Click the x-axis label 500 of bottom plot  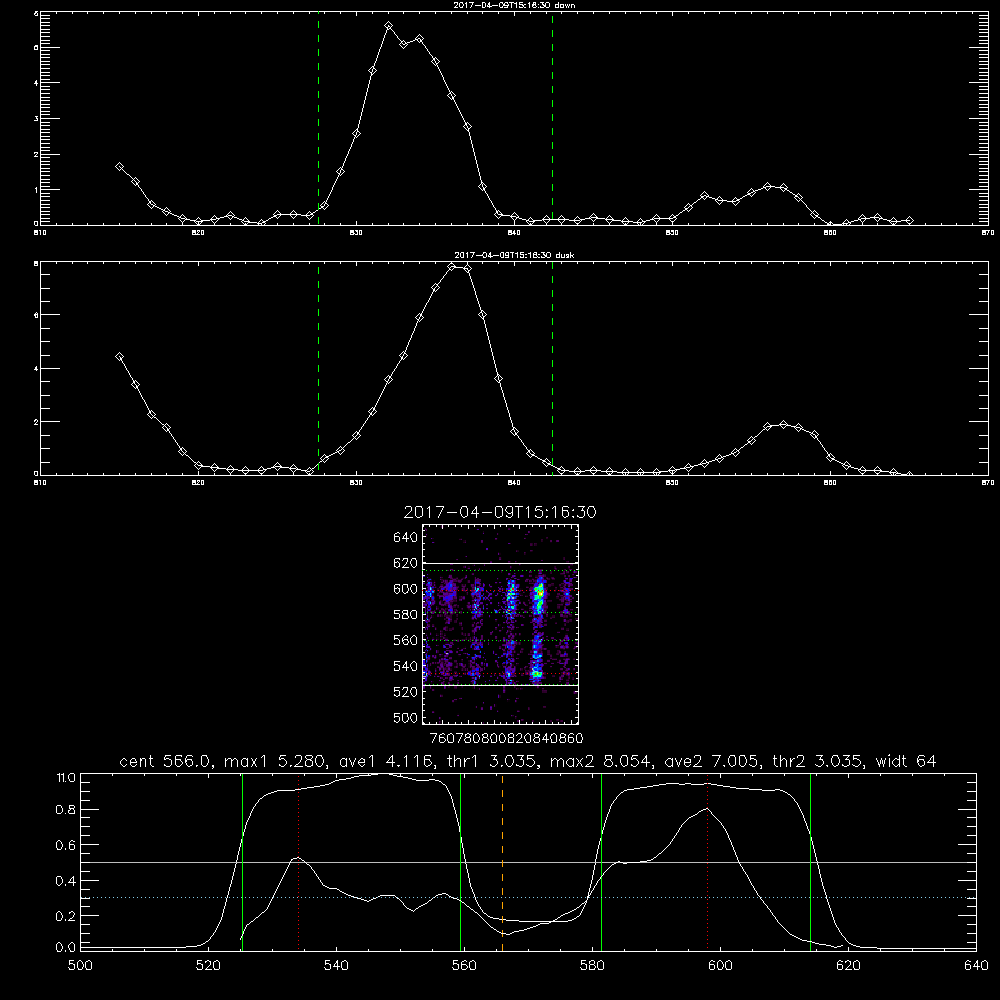[x=80, y=966]
